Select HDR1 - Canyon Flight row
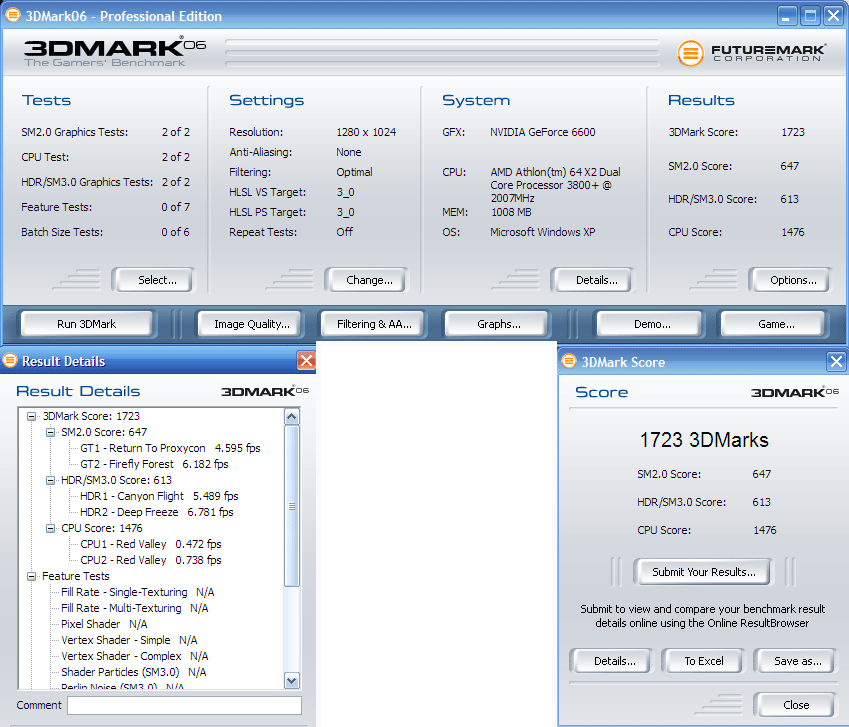Viewport: 849px width, 727px height. click(x=159, y=496)
